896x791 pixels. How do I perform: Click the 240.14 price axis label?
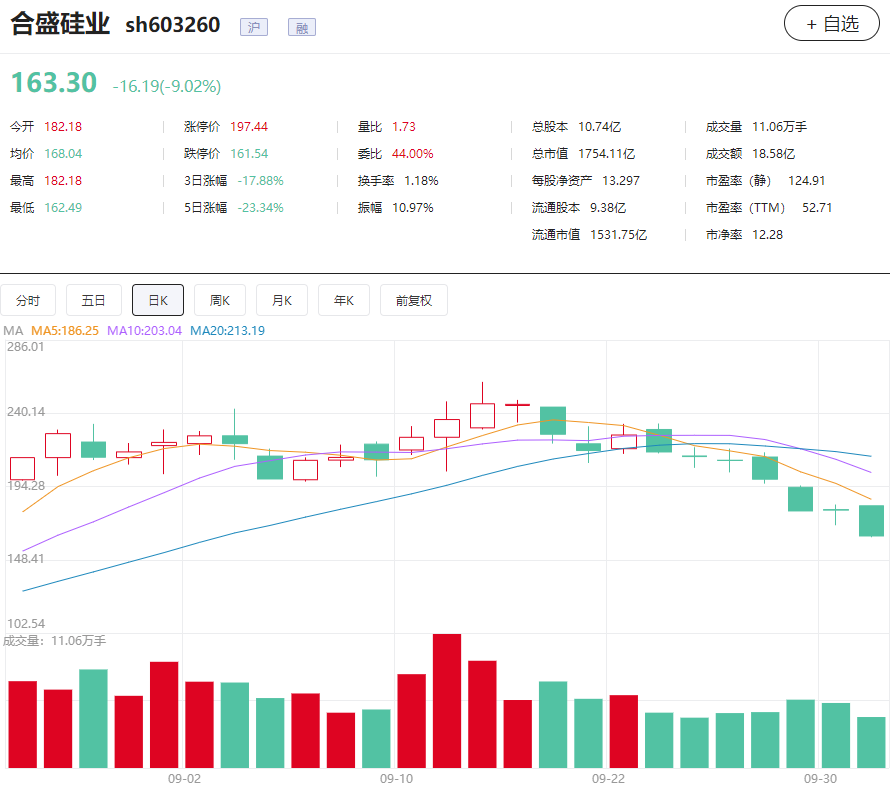pos(26,412)
